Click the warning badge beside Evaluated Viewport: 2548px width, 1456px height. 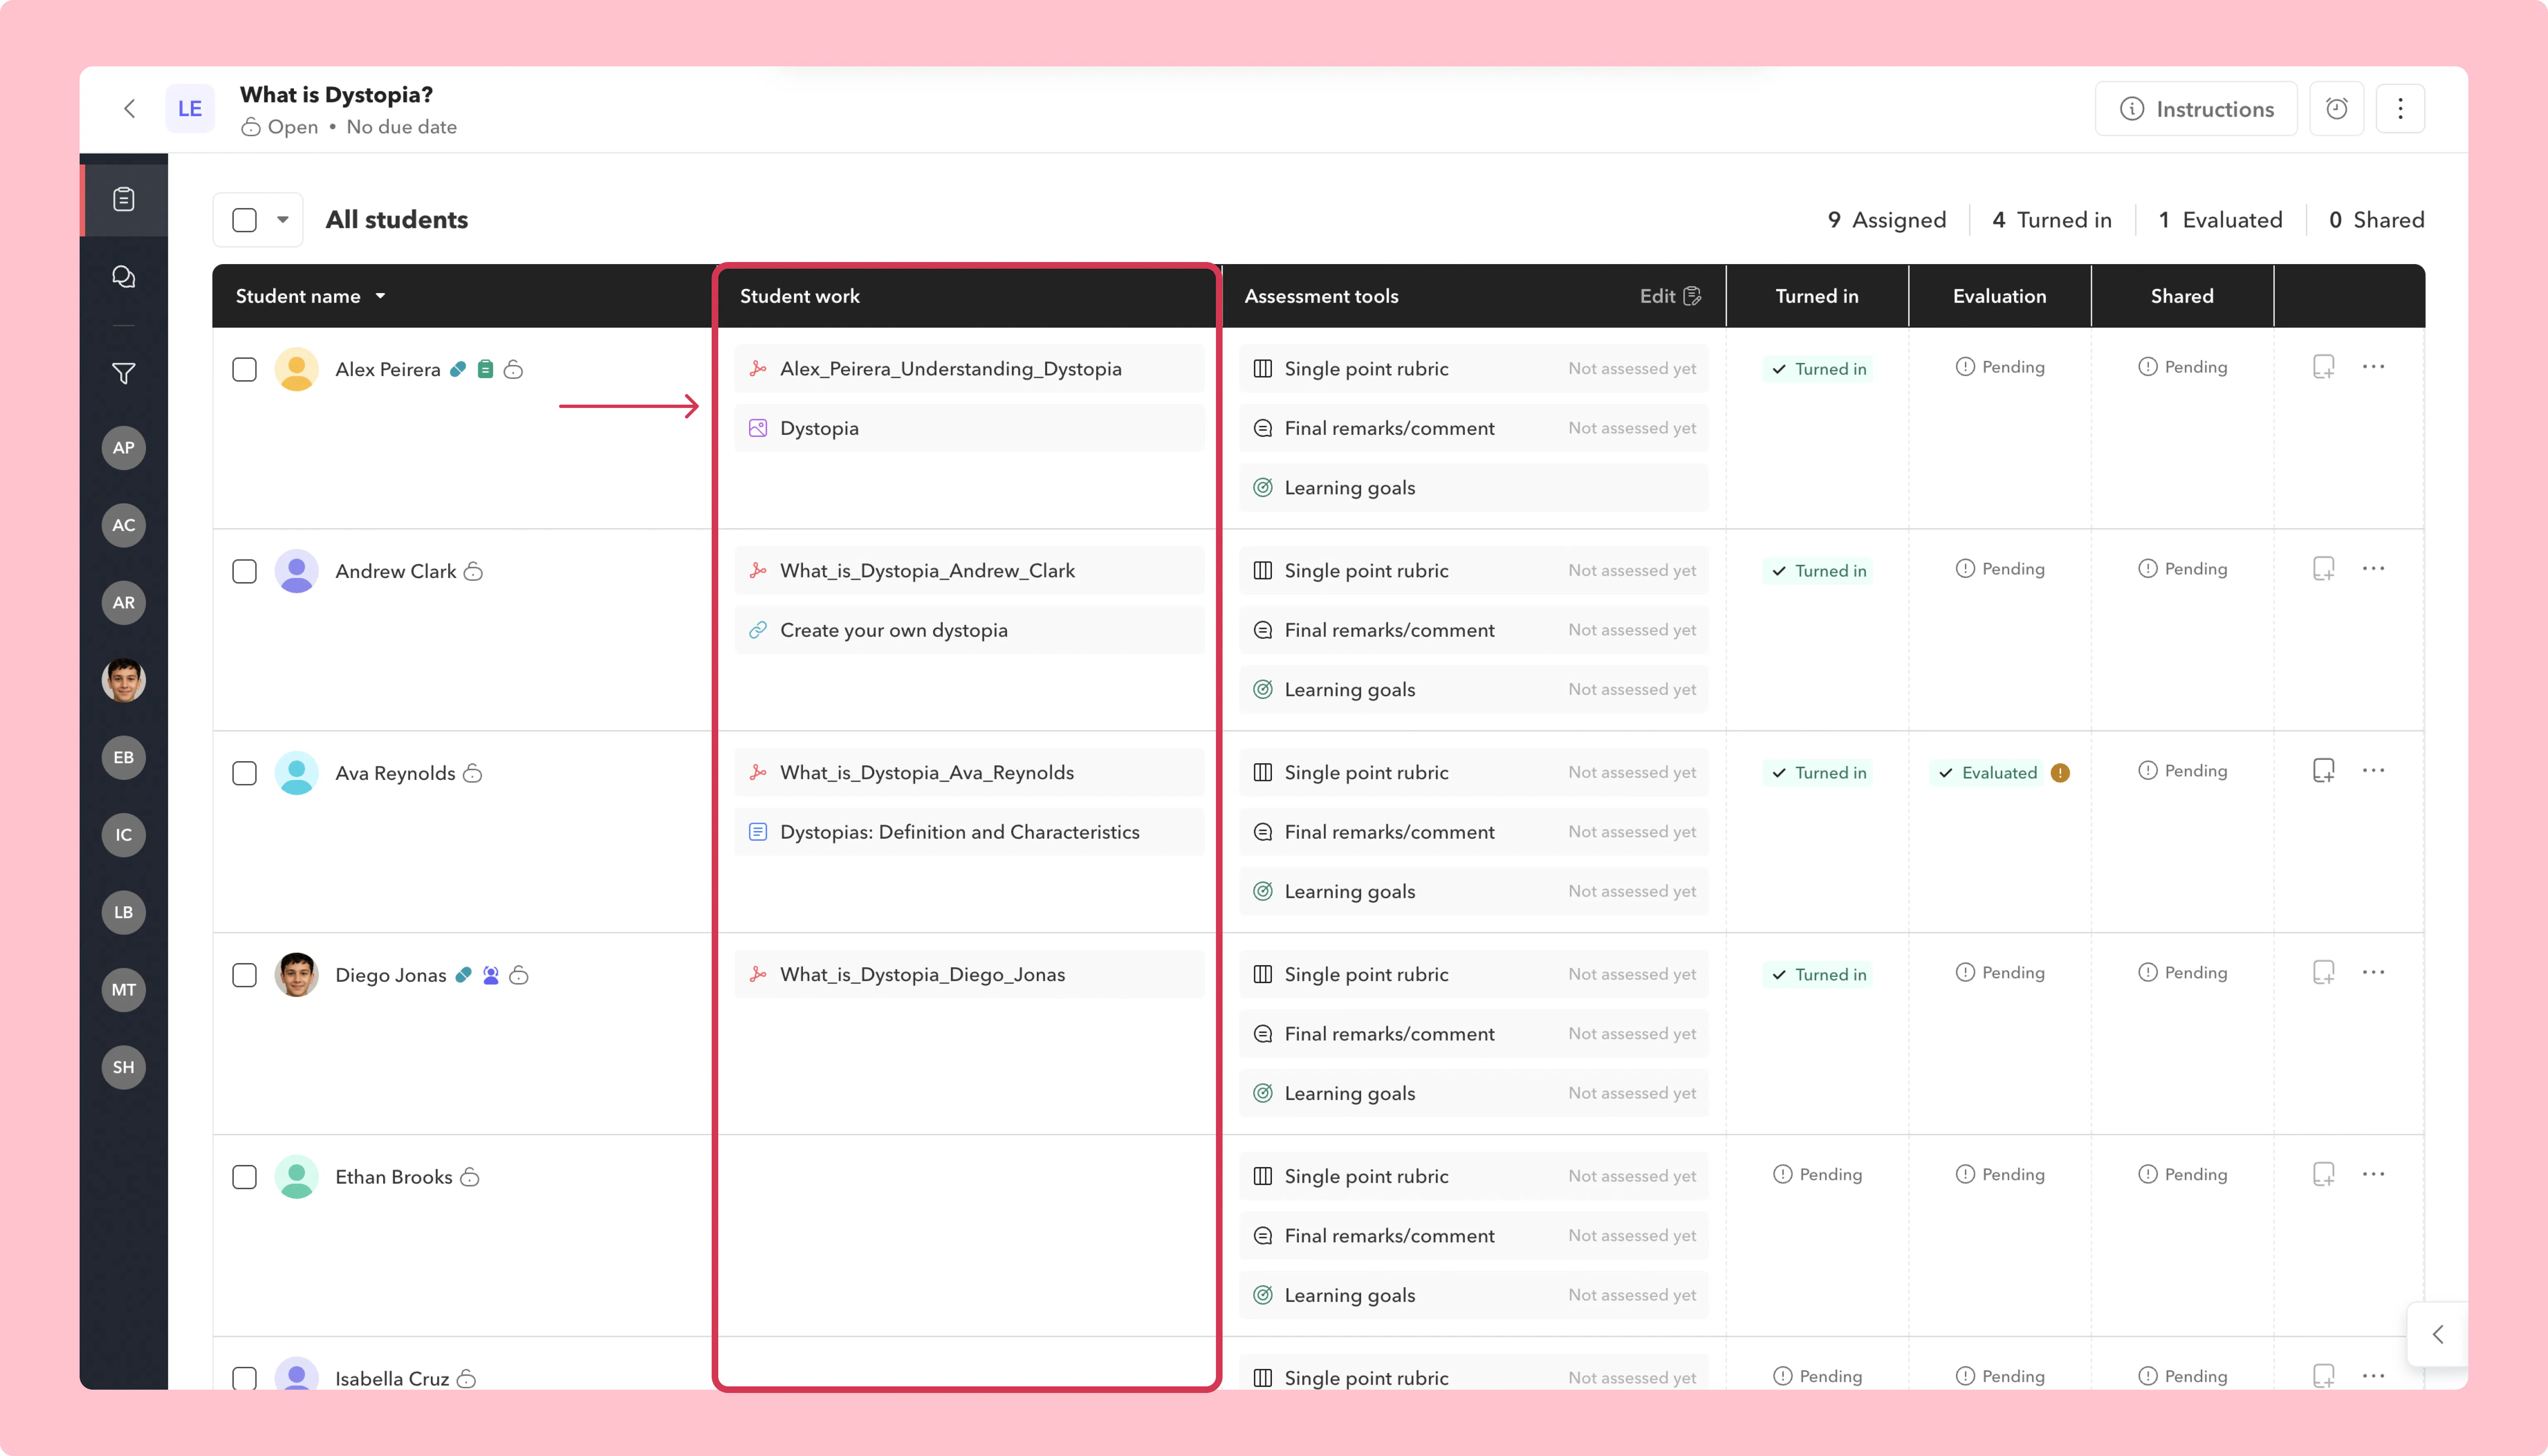pyautogui.click(x=2060, y=773)
